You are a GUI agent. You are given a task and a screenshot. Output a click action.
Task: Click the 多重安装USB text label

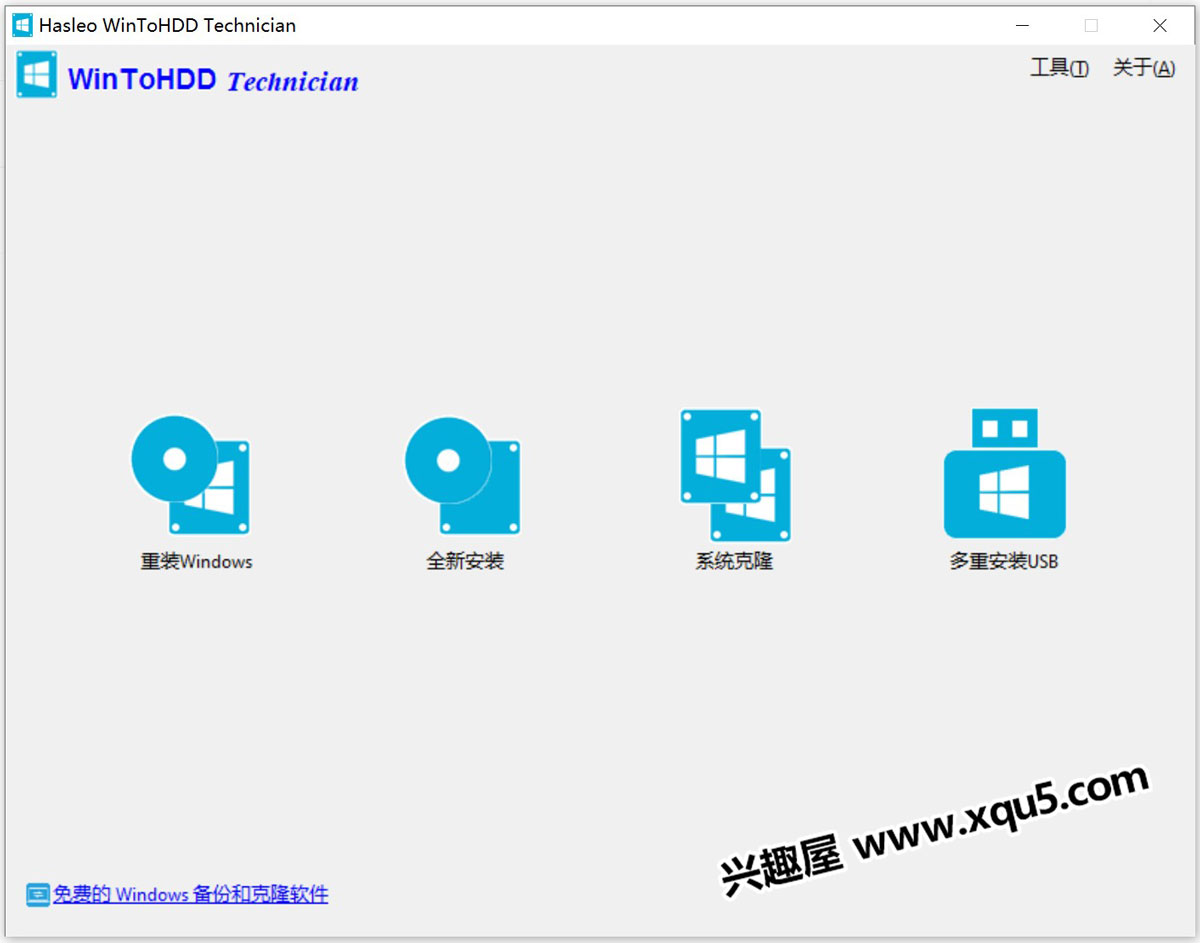click(1004, 562)
